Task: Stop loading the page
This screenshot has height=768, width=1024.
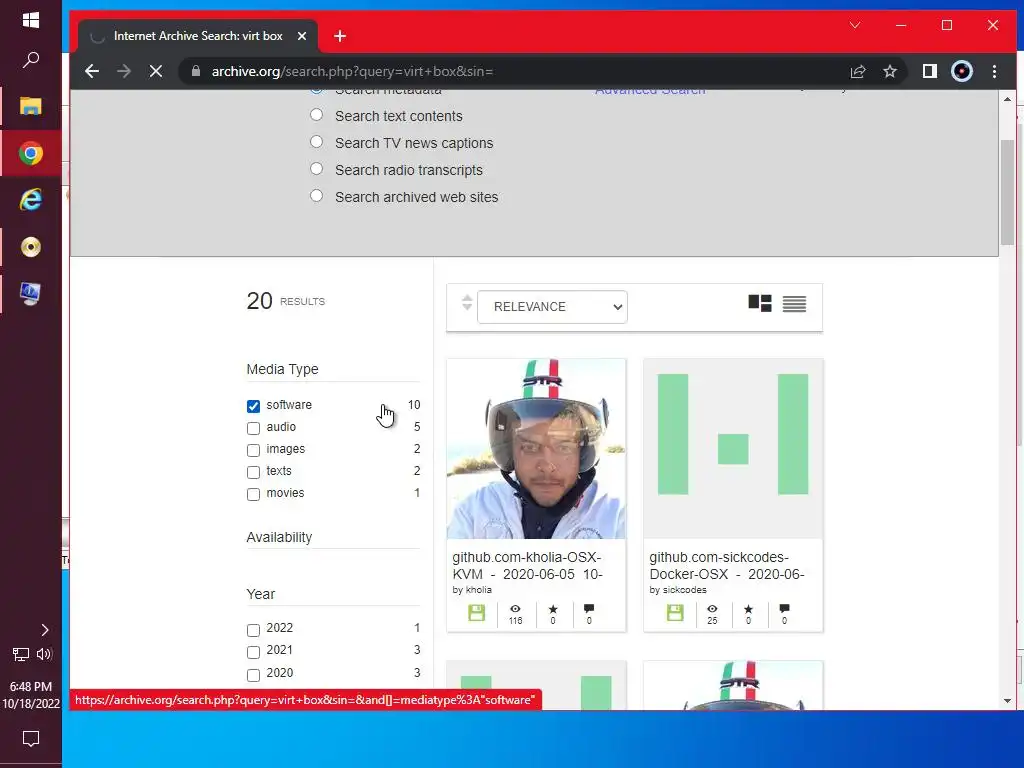Action: point(155,71)
